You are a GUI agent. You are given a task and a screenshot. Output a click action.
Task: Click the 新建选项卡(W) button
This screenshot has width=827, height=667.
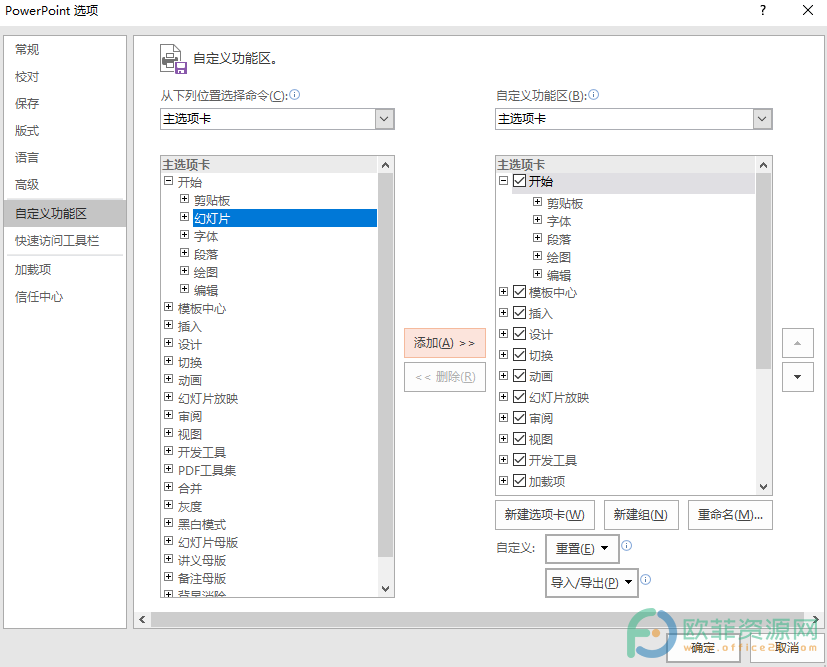point(545,515)
